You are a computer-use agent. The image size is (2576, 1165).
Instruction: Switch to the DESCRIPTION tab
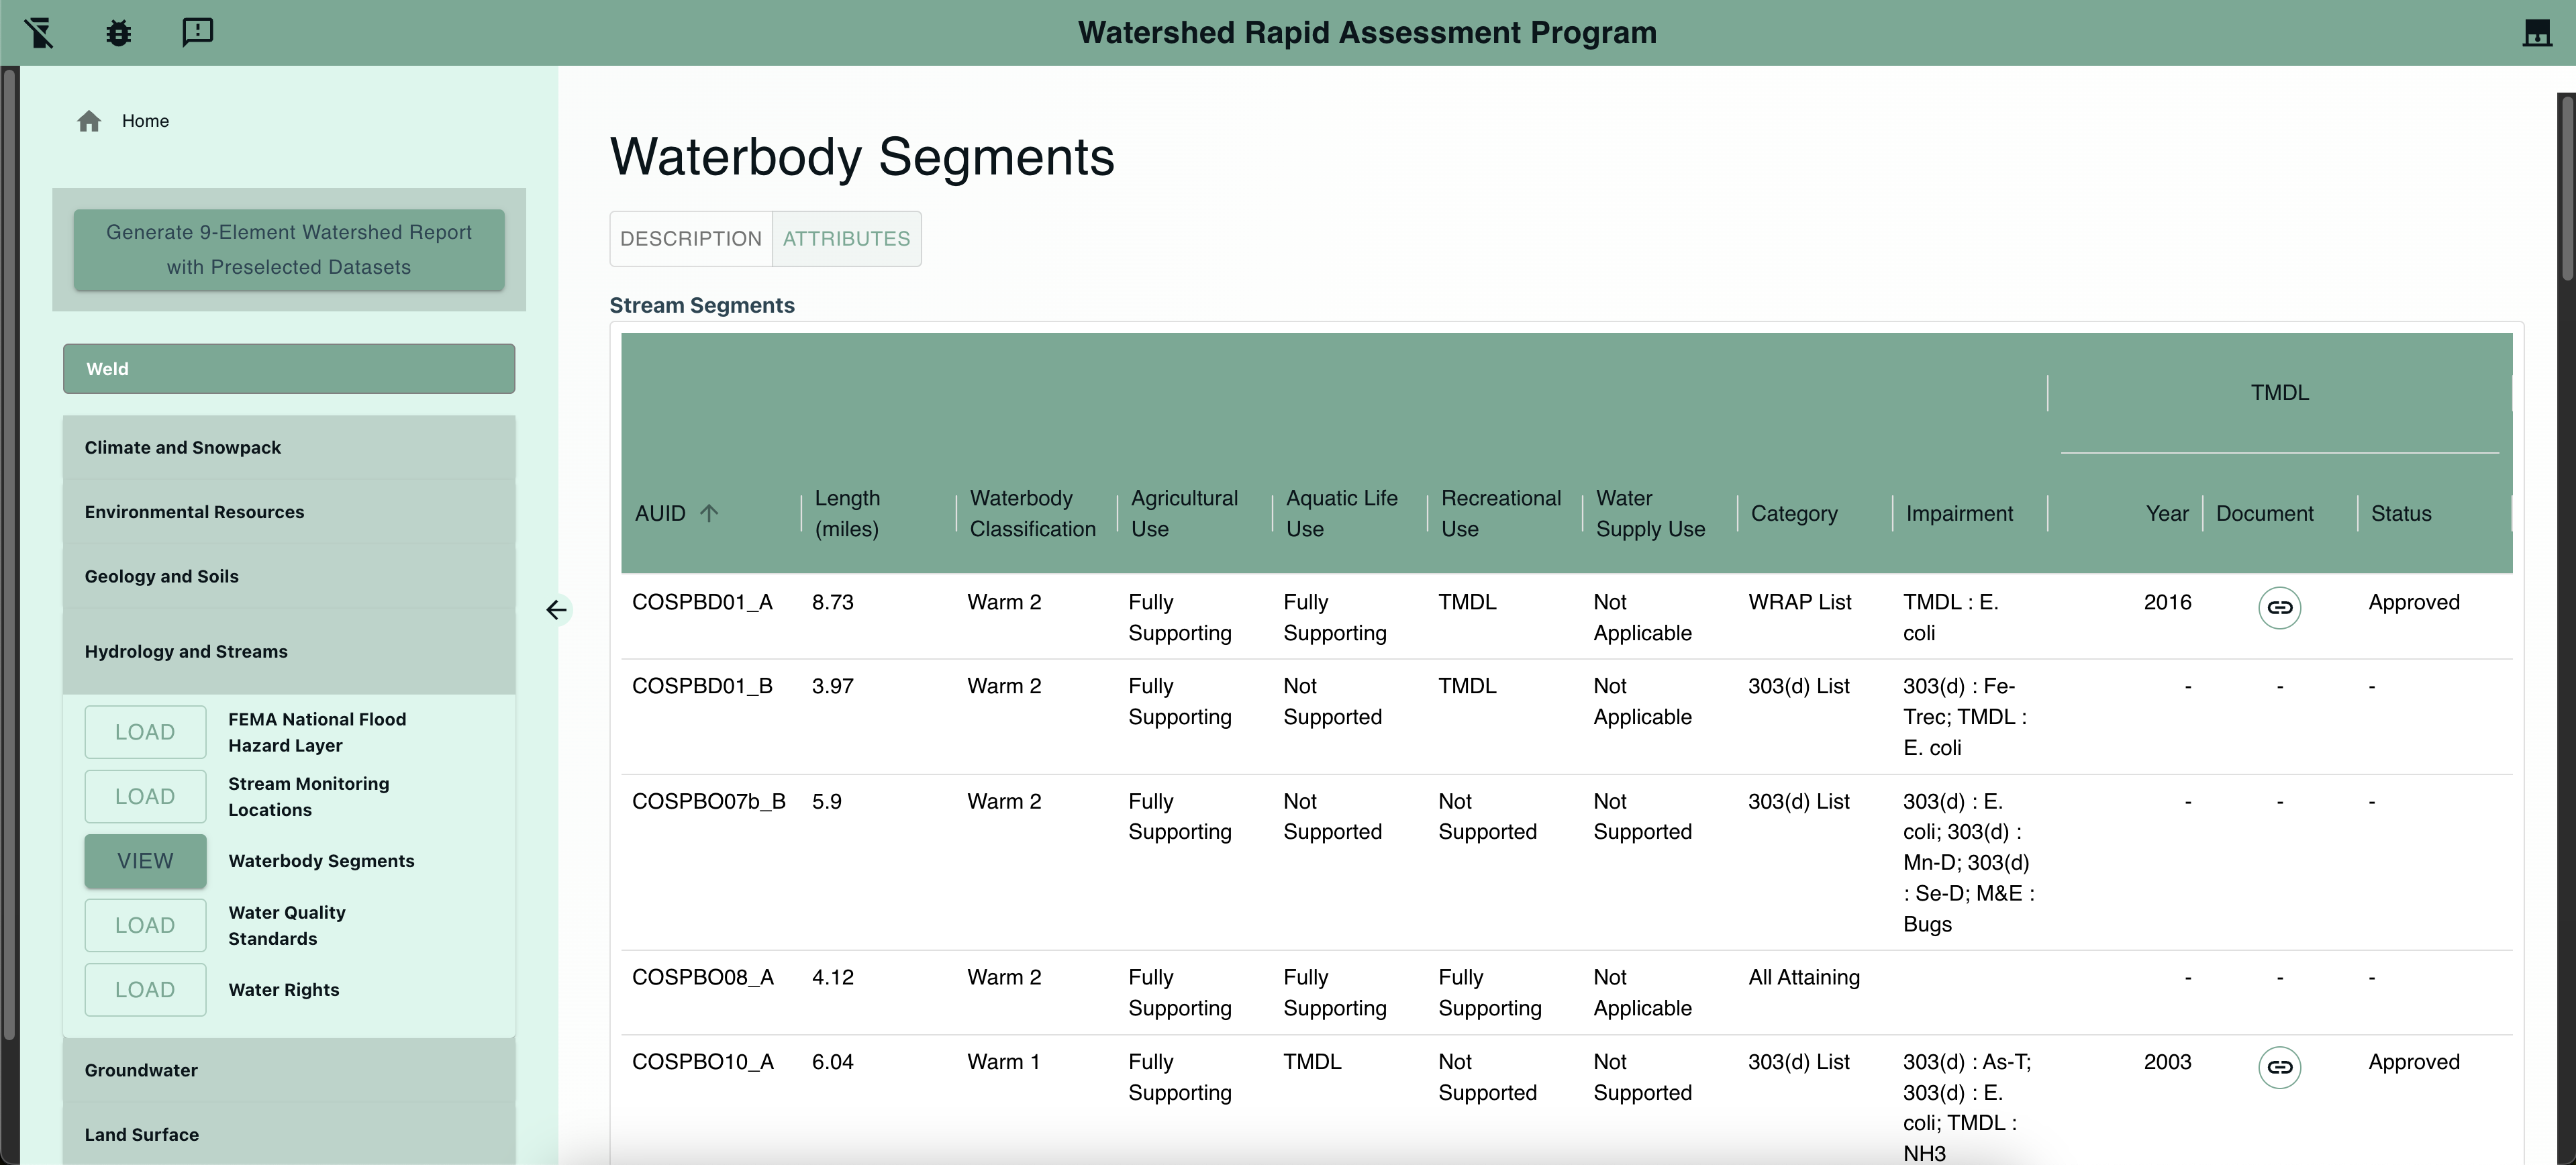691,239
